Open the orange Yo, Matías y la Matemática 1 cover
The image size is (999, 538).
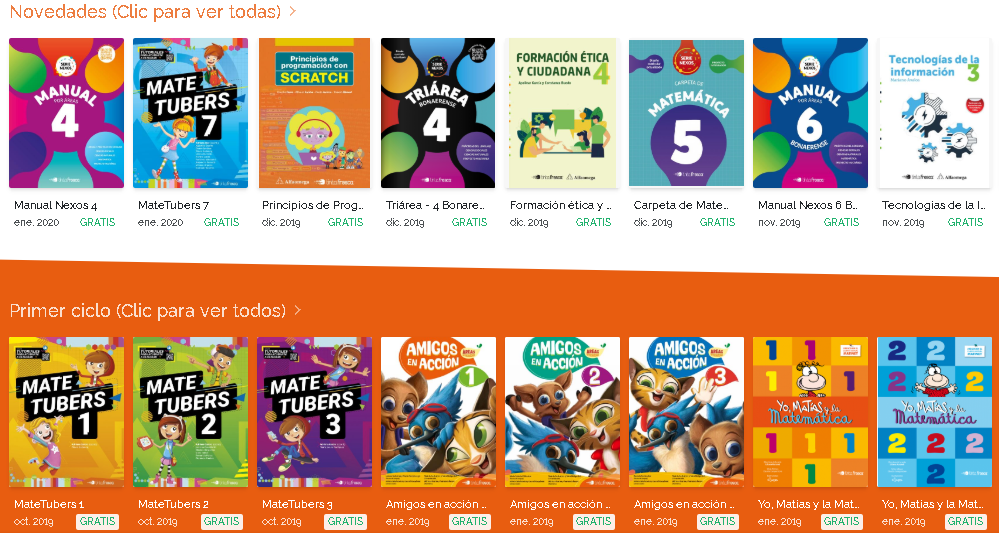810,412
